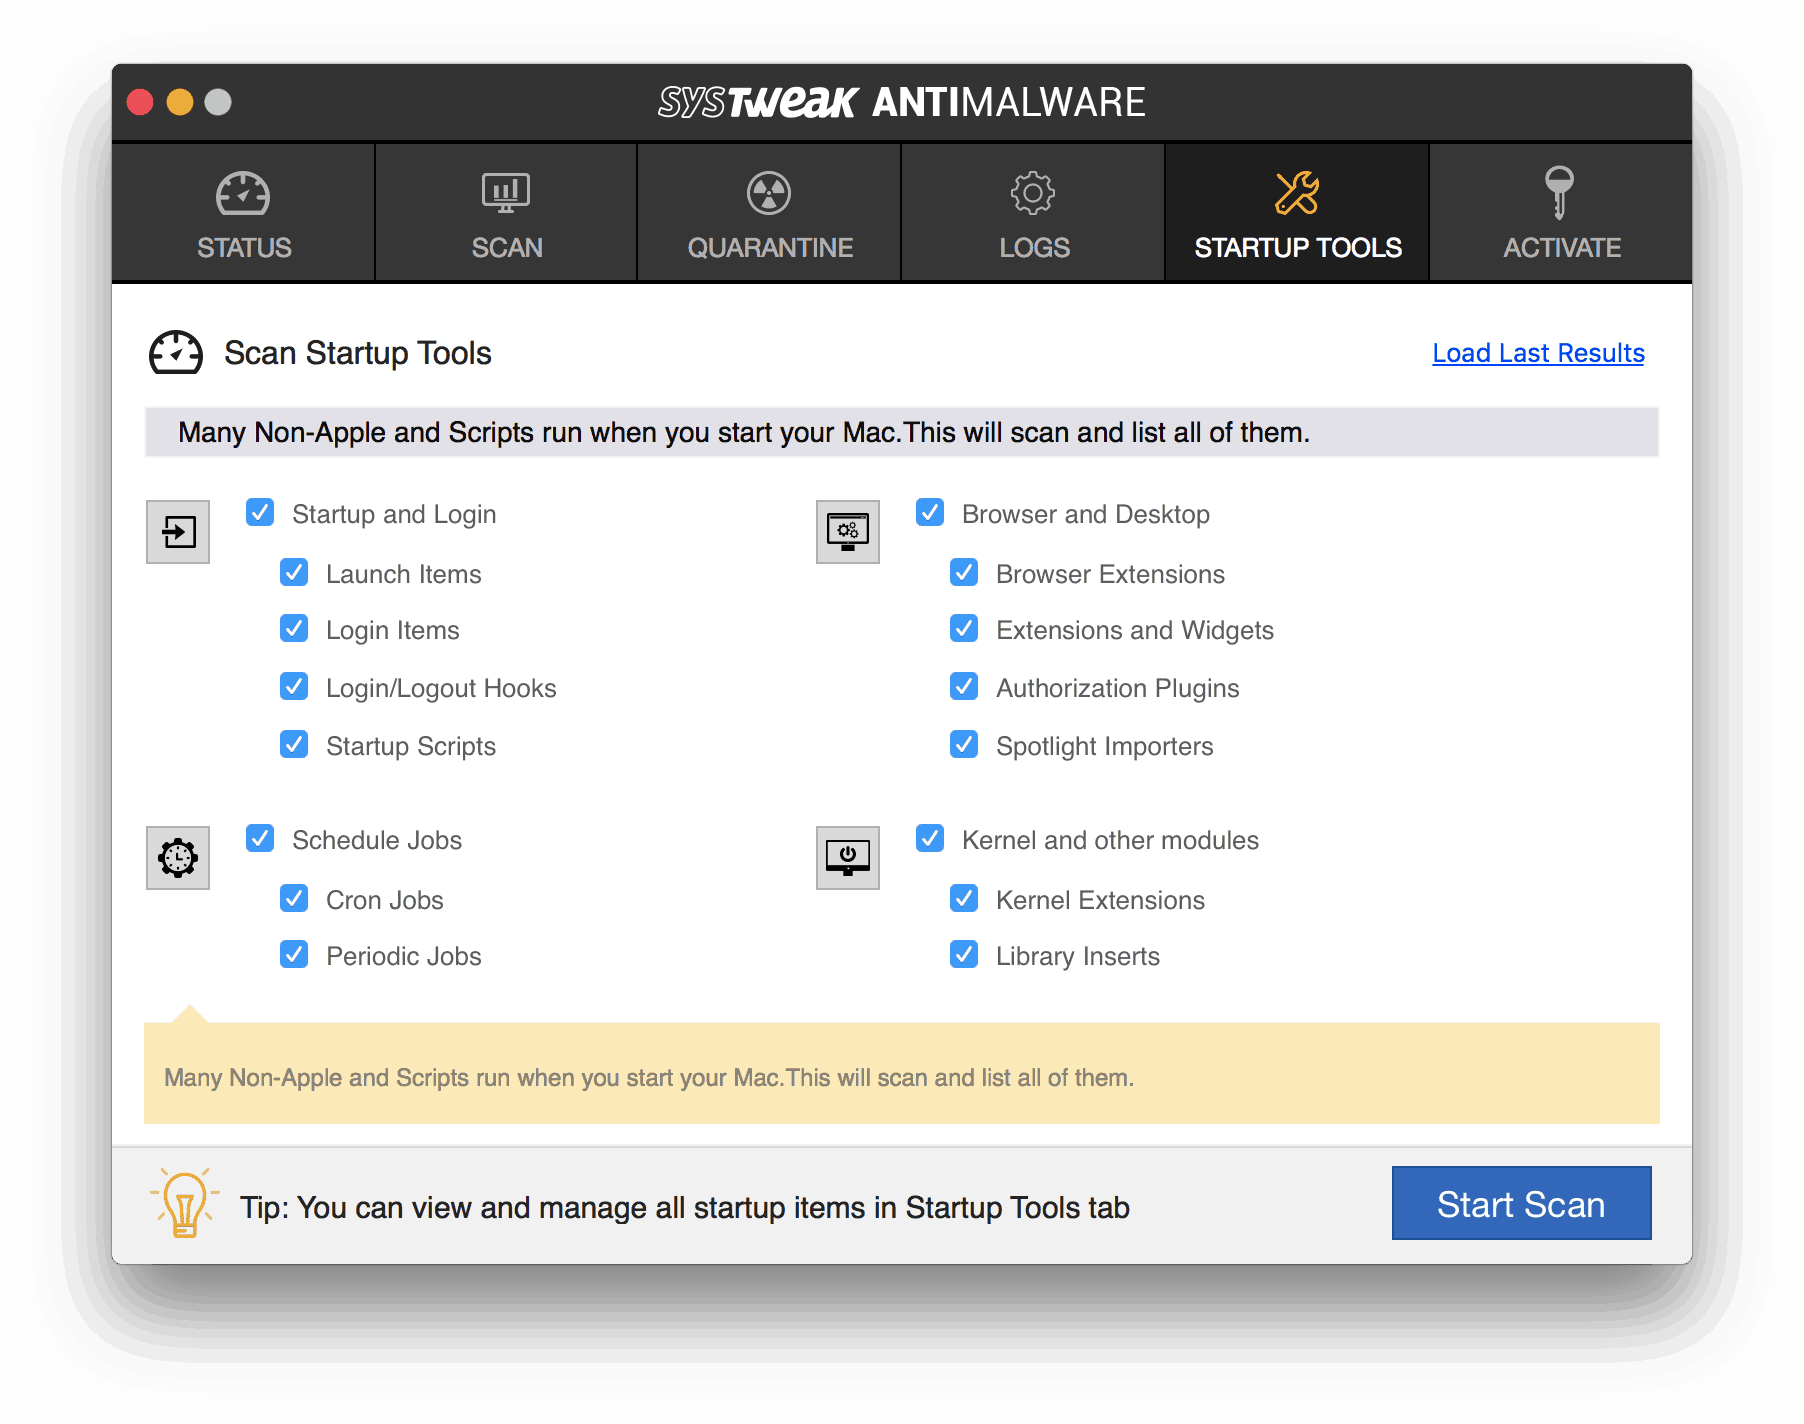Disable the Library Inserts checkbox
This screenshot has height=1424, width=1804.
pyautogui.click(x=964, y=954)
